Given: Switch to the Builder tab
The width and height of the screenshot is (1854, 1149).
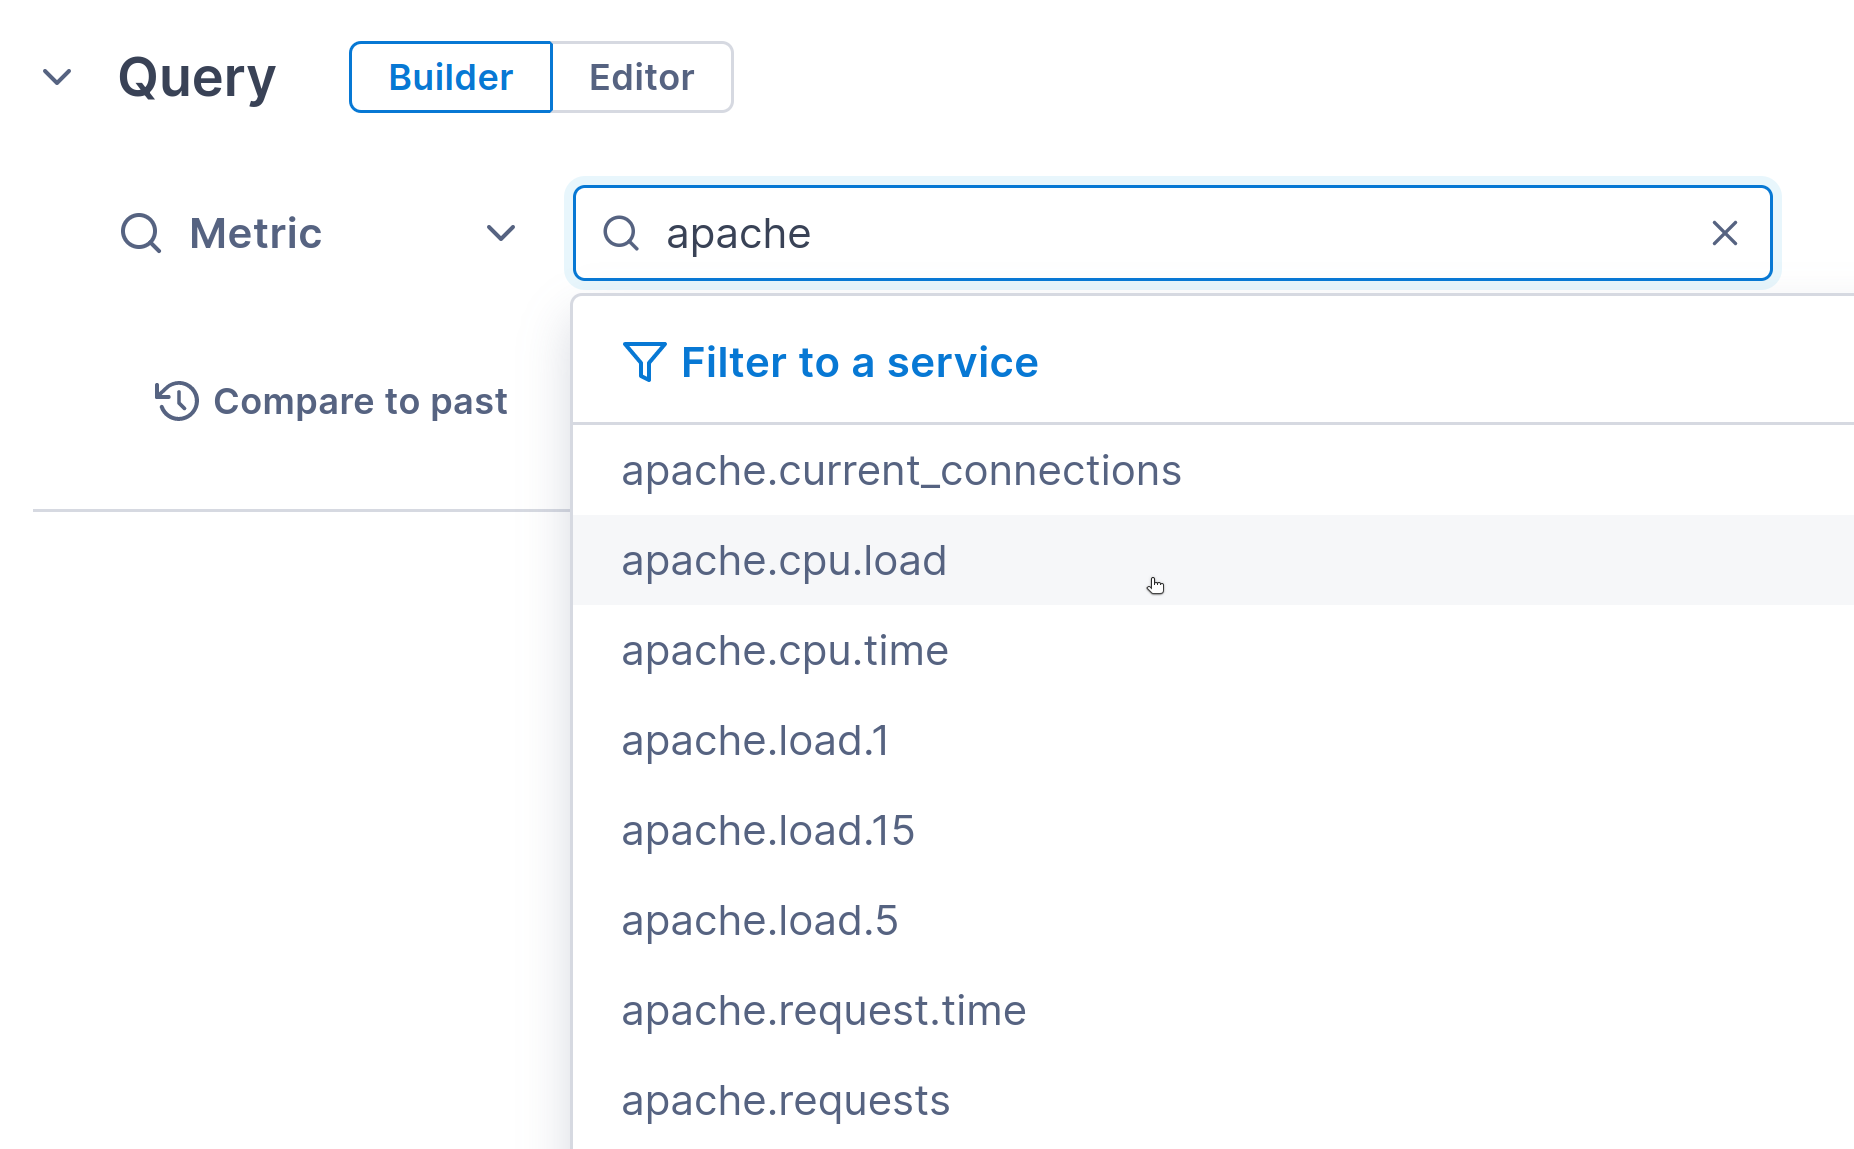Looking at the screenshot, I should (x=450, y=77).
